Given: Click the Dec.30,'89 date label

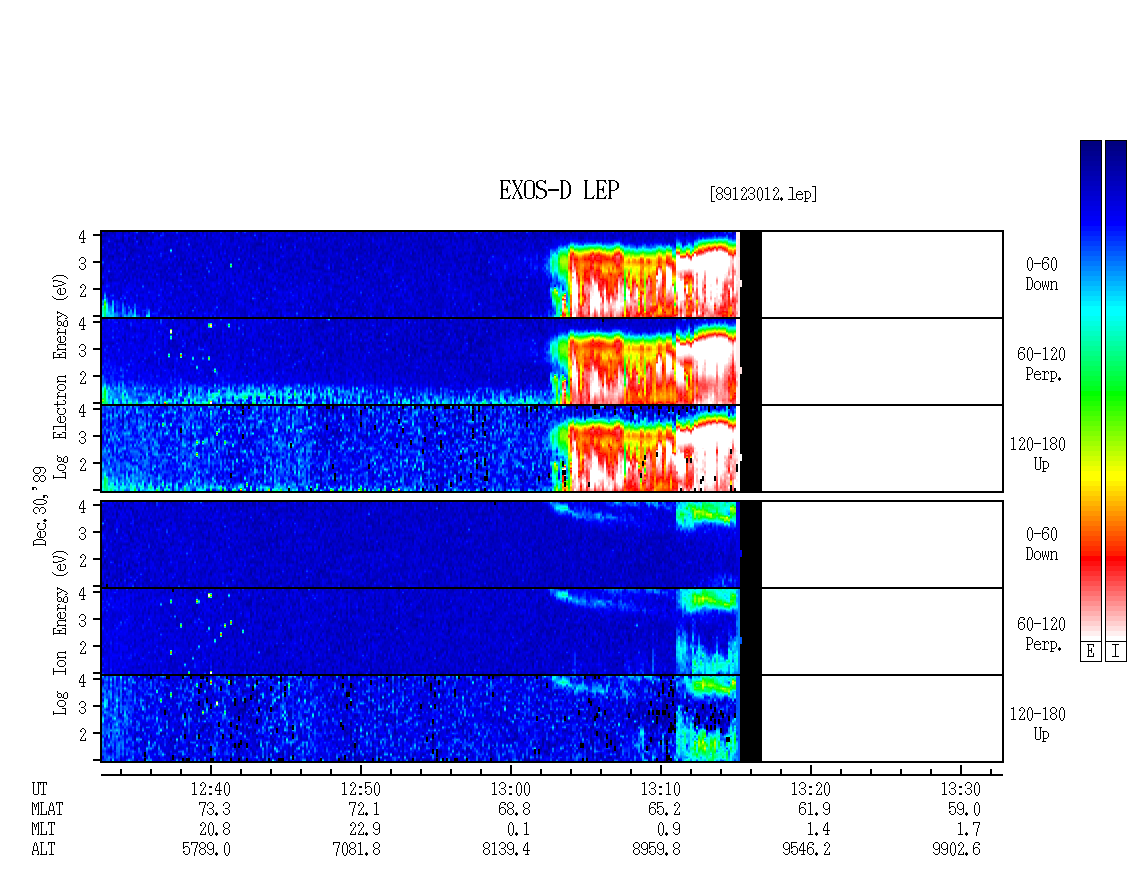Looking at the screenshot, I should coord(40,506).
